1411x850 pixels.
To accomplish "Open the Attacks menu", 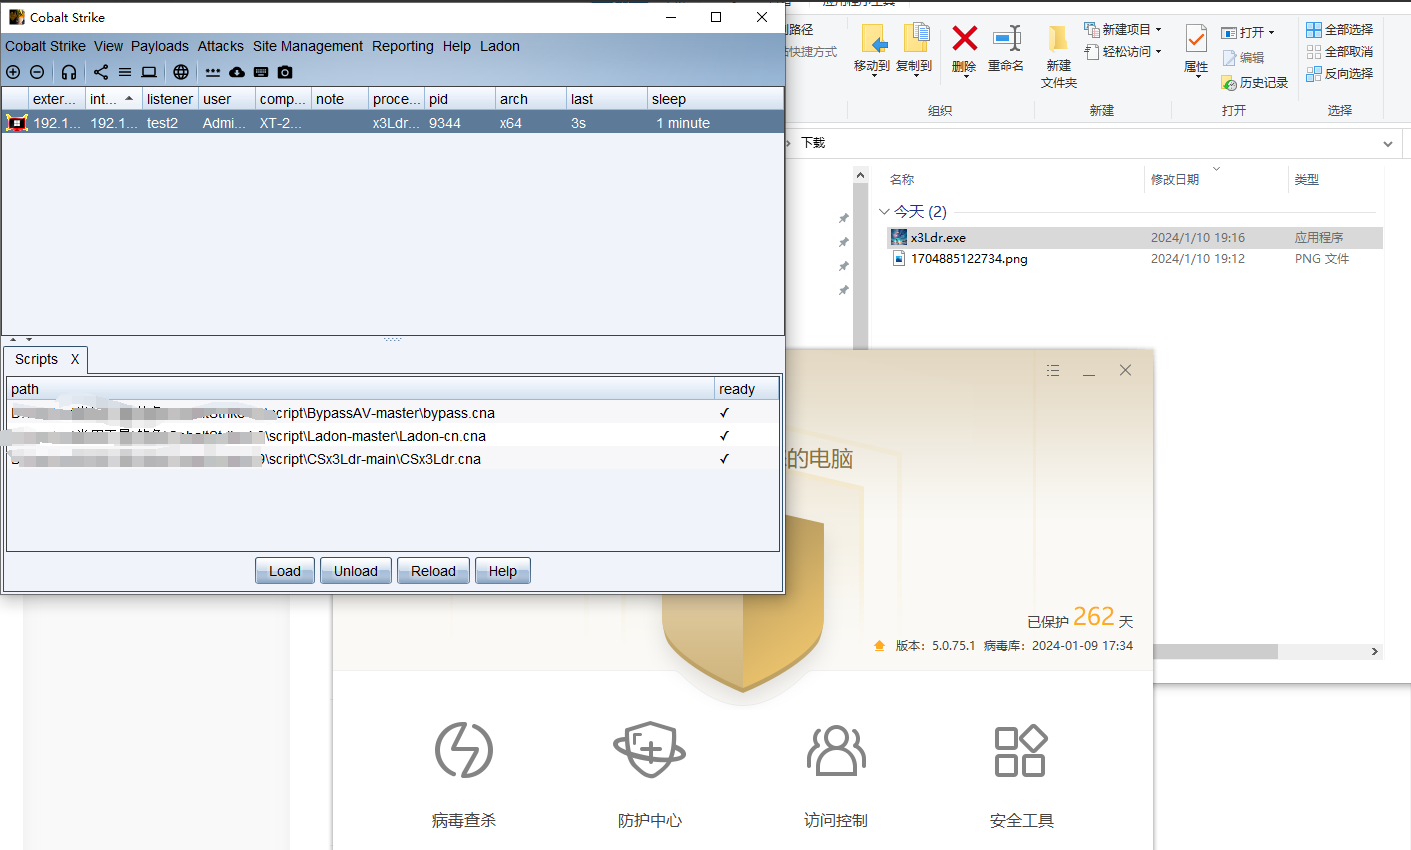I will pos(220,46).
